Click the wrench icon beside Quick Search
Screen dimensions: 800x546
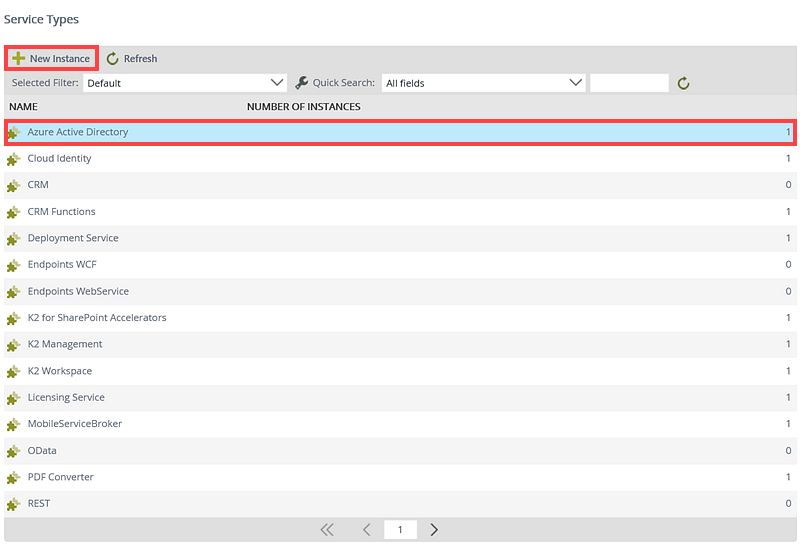(301, 83)
